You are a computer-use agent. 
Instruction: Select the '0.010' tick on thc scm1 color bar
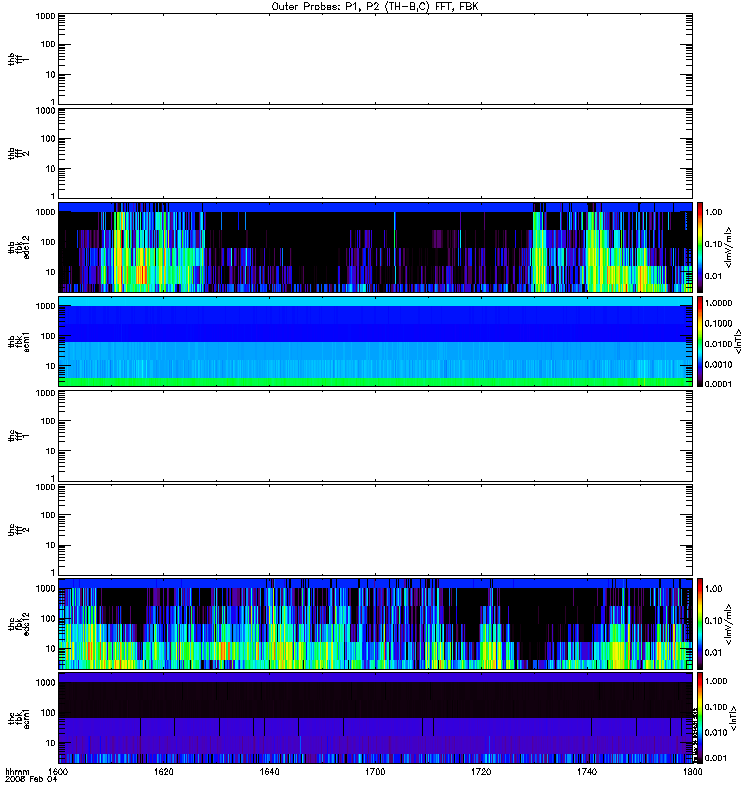coord(716,733)
